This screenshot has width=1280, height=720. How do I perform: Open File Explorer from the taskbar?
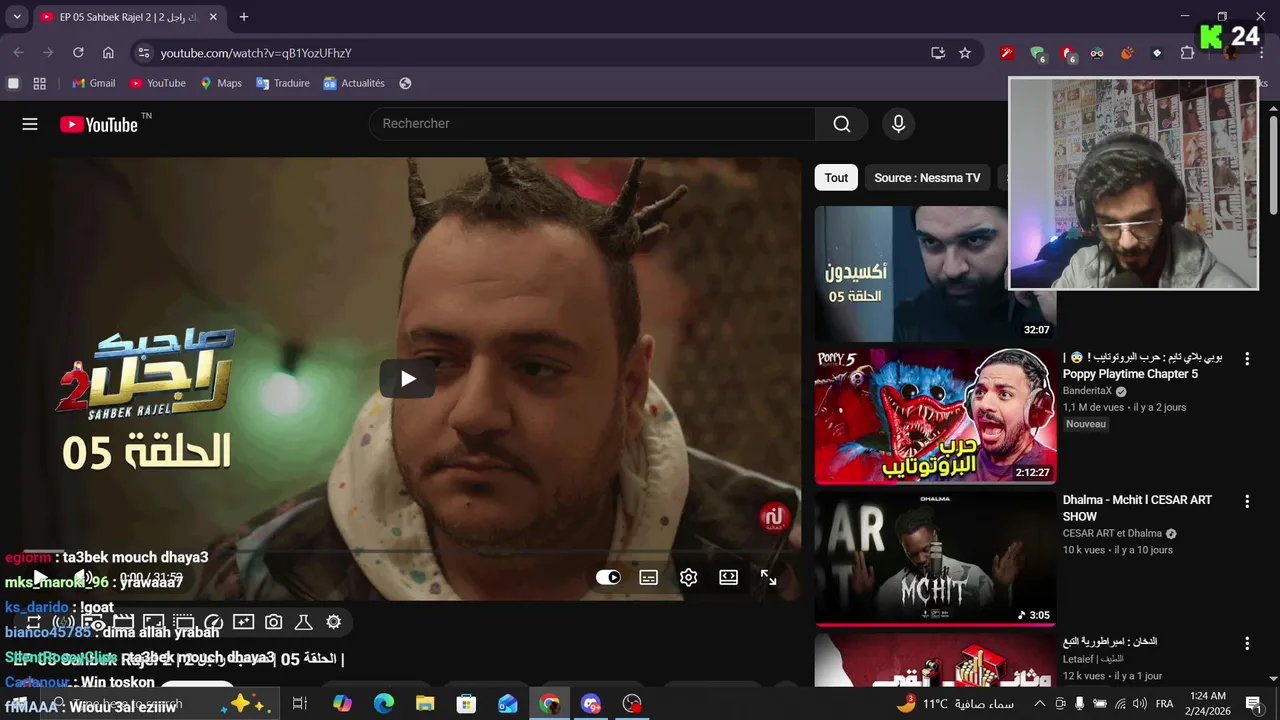tap(425, 704)
